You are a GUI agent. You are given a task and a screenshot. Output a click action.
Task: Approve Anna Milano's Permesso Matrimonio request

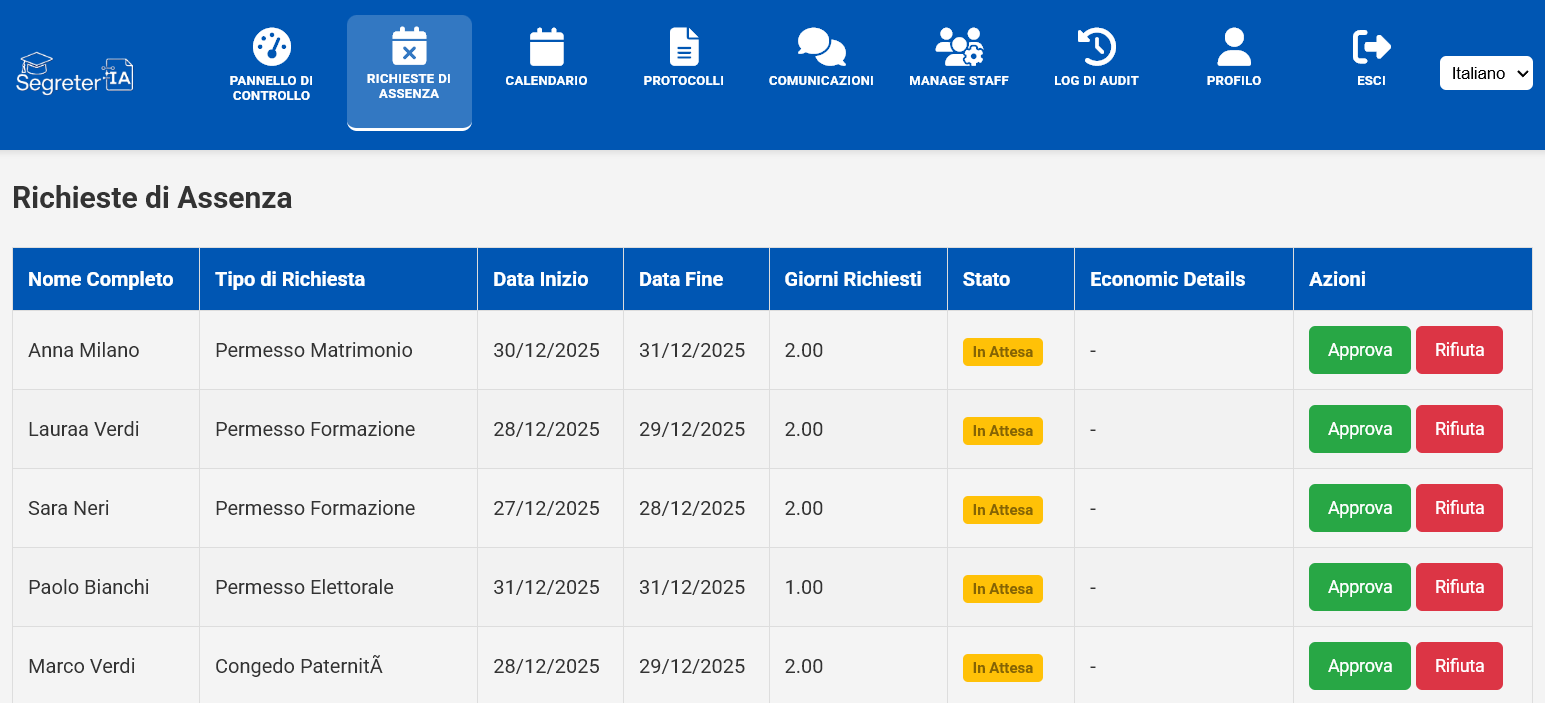(x=1359, y=350)
